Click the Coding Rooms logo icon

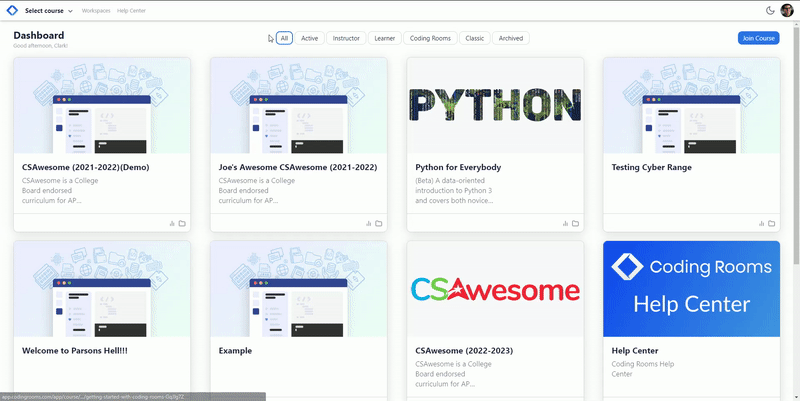[x=12, y=10]
